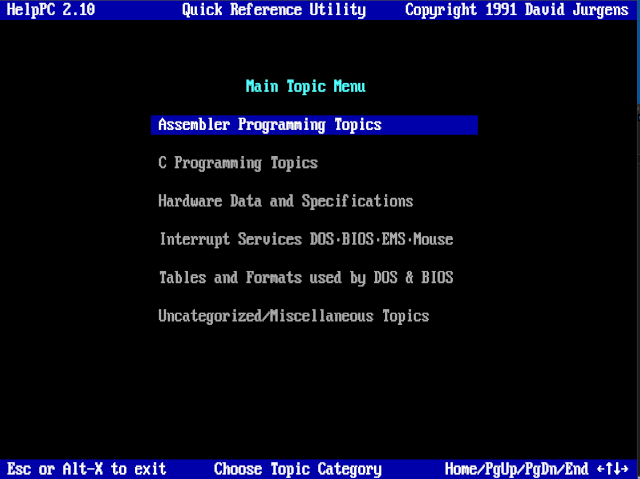The width and height of the screenshot is (640, 479).
Task: Click the left arrow symbol in the status bar
Action: (602, 469)
